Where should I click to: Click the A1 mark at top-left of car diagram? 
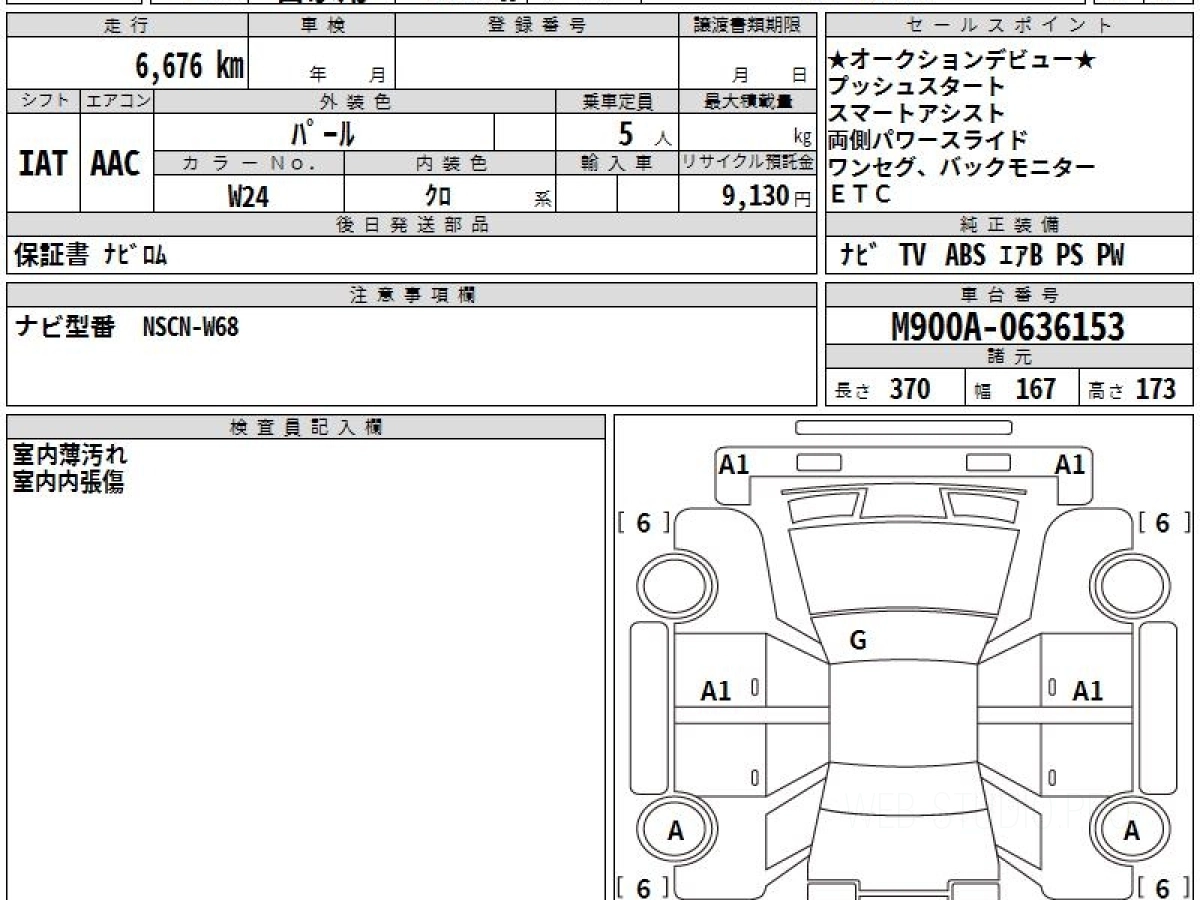734,465
